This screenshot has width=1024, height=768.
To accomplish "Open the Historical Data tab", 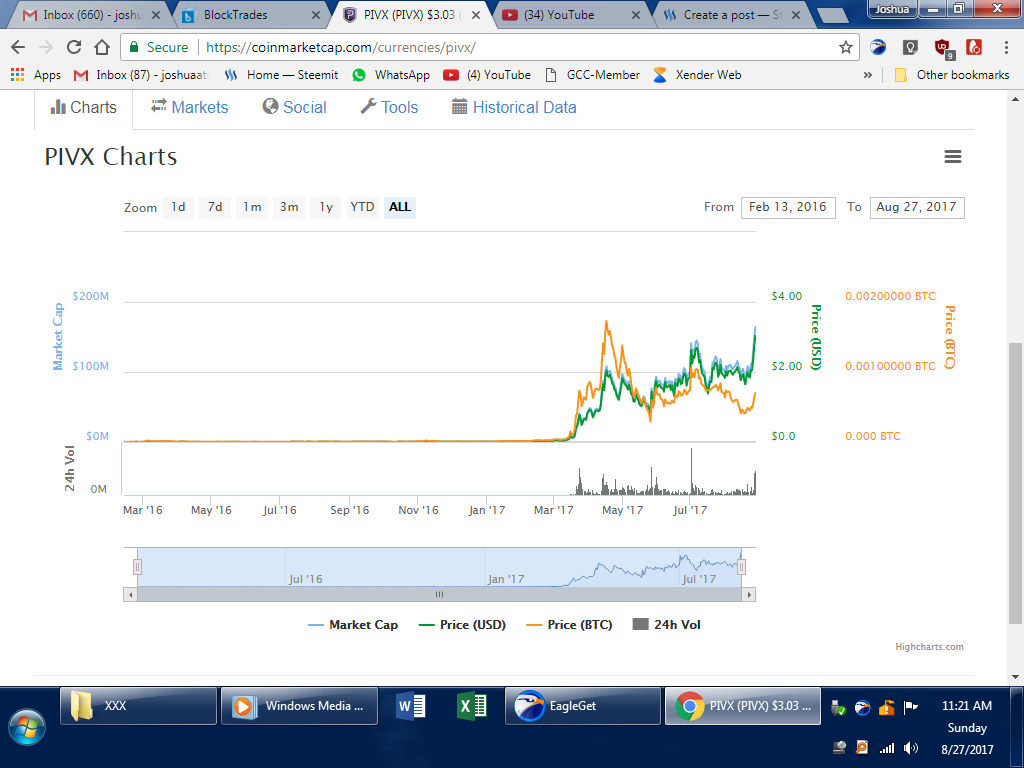I will tap(515, 108).
